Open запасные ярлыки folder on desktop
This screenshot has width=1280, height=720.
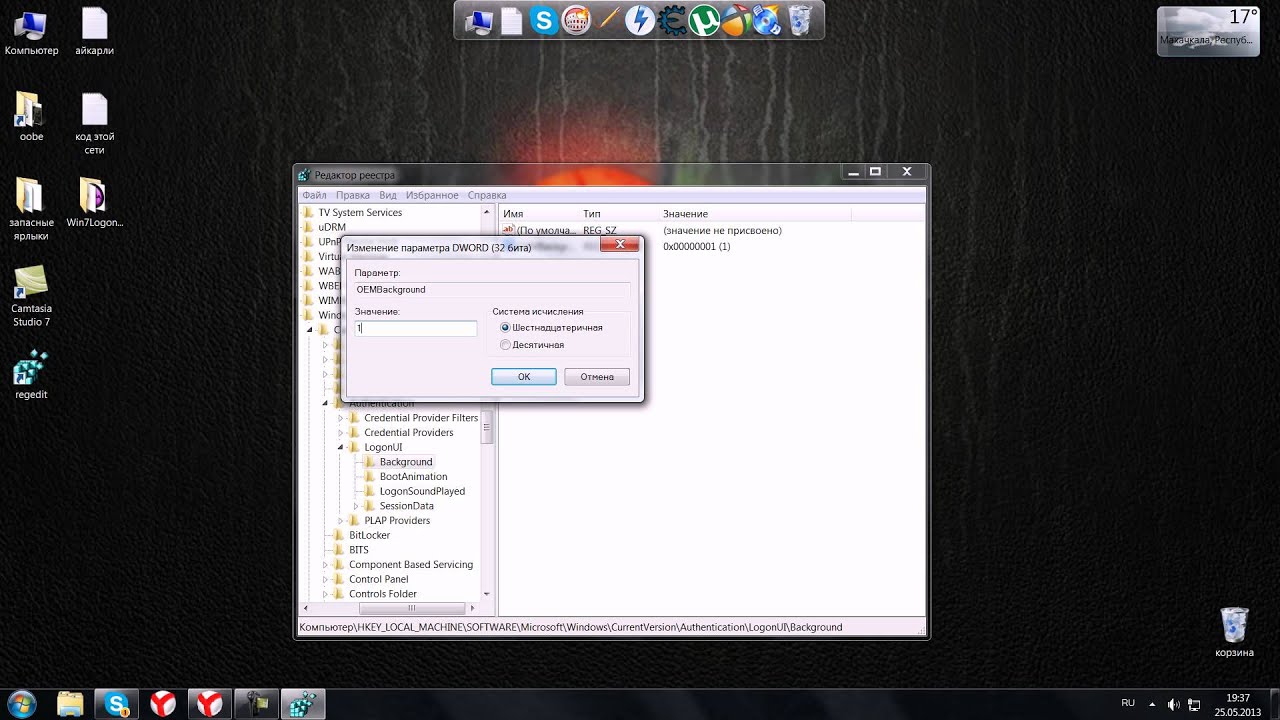tap(31, 210)
